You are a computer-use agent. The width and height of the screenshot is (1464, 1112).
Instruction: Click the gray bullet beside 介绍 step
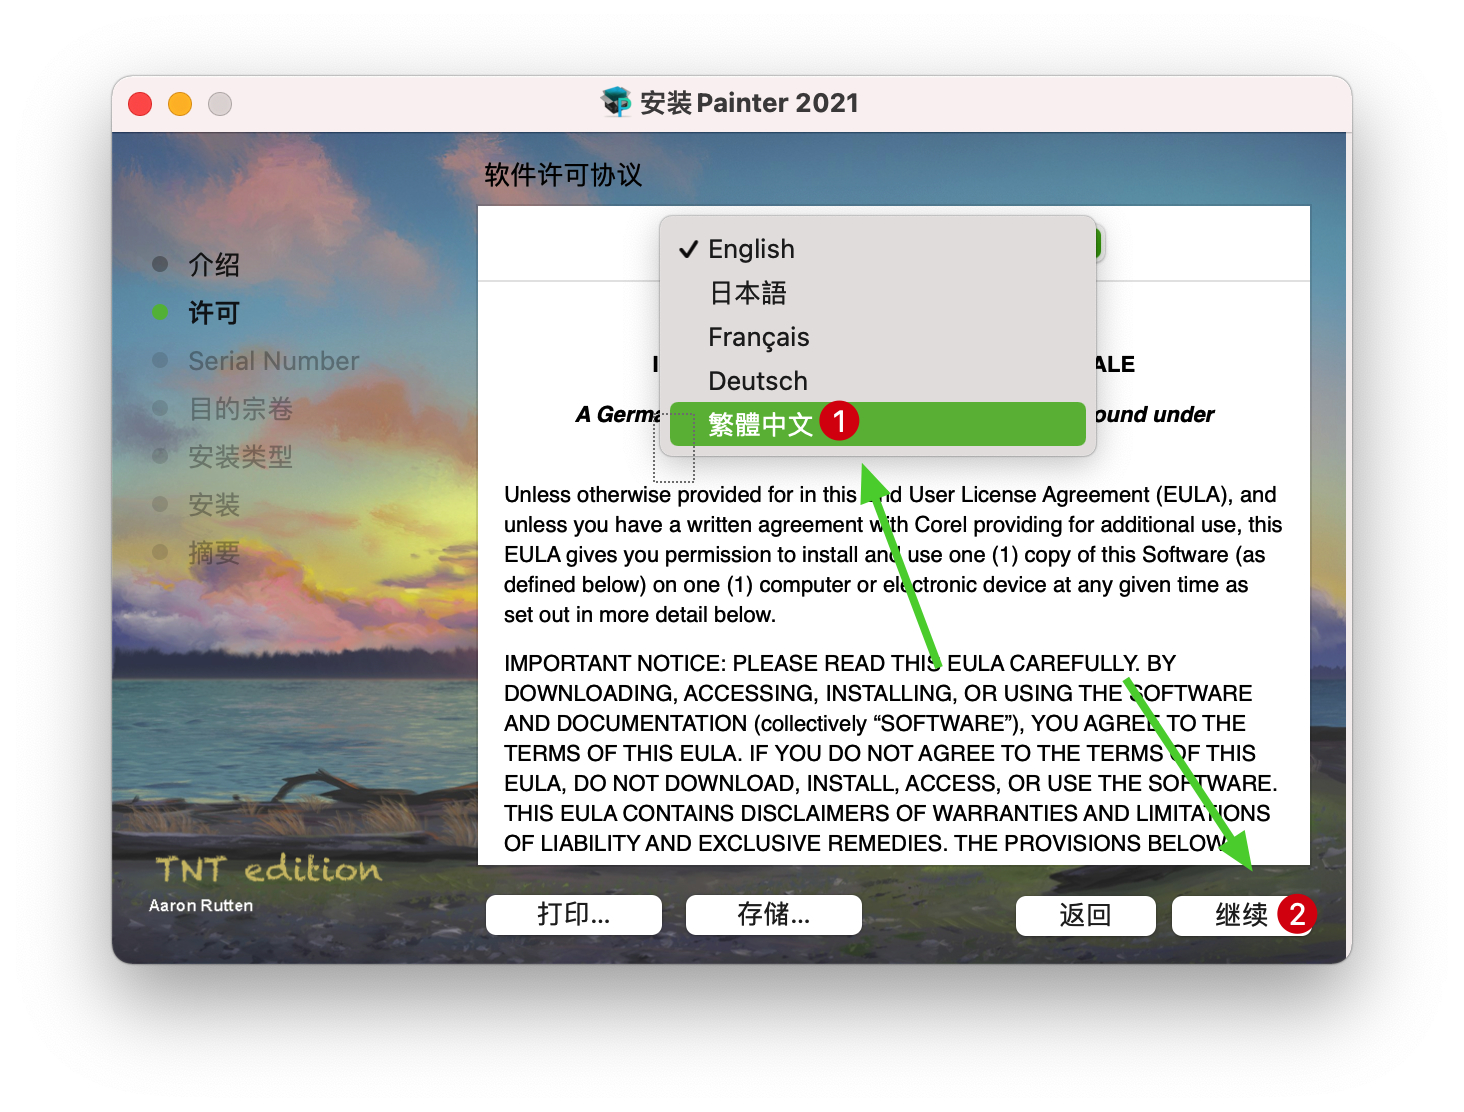(x=160, y=264)
